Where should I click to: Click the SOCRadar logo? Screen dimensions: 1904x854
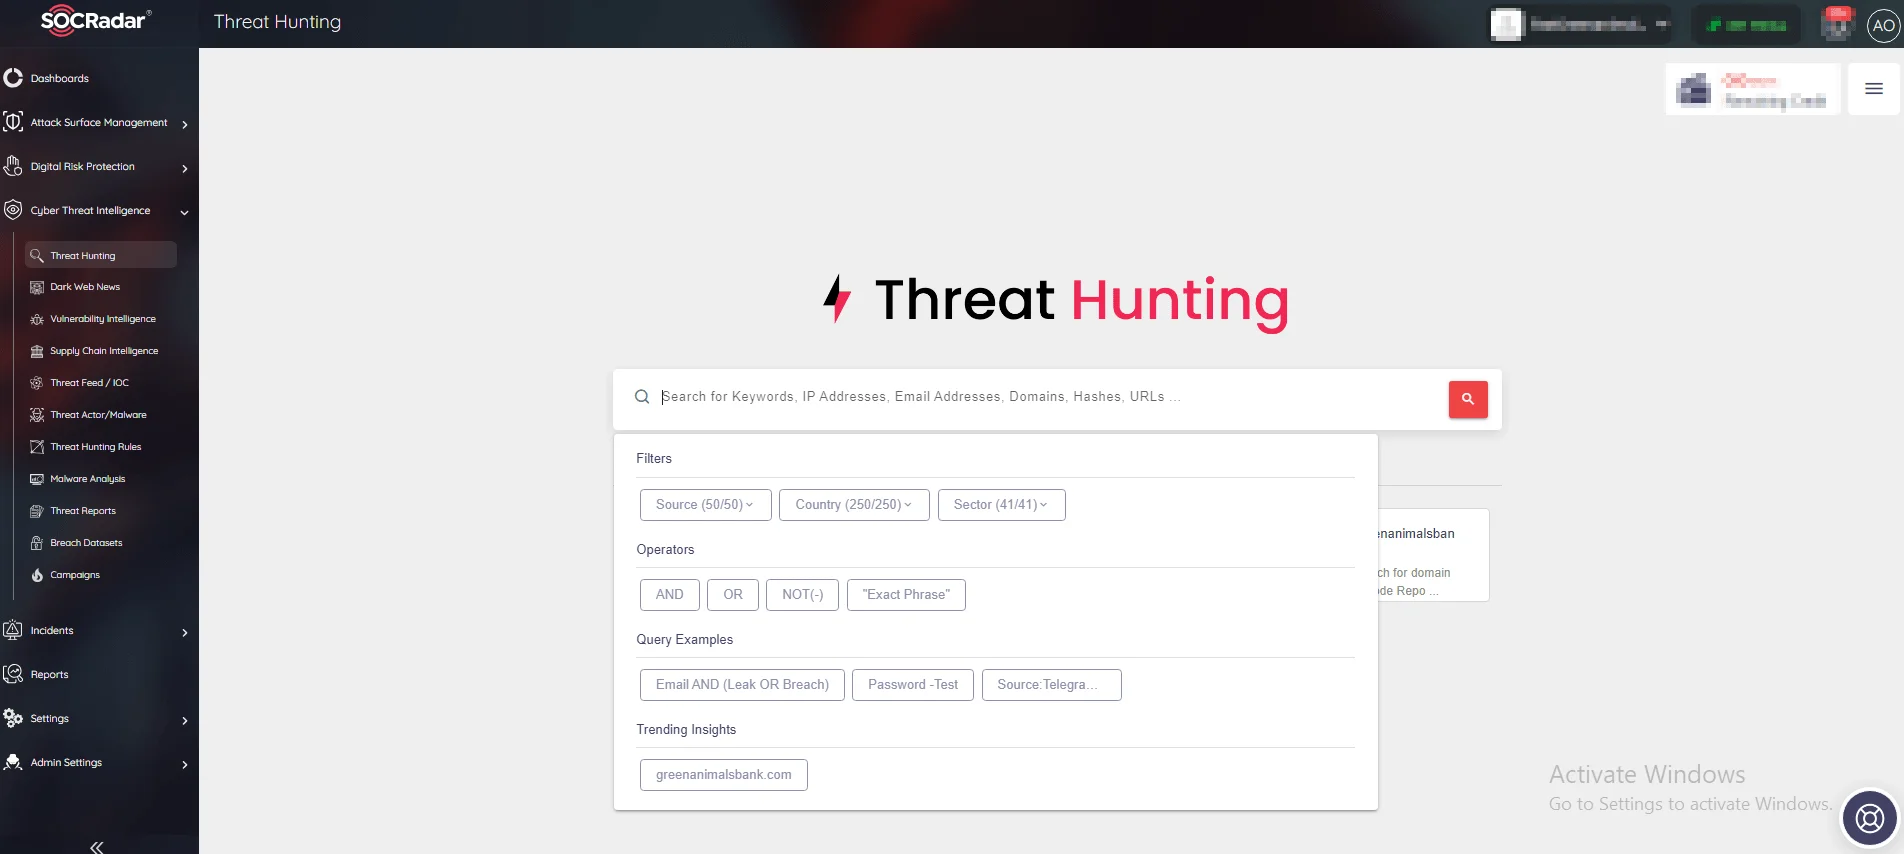click(96, 21)
